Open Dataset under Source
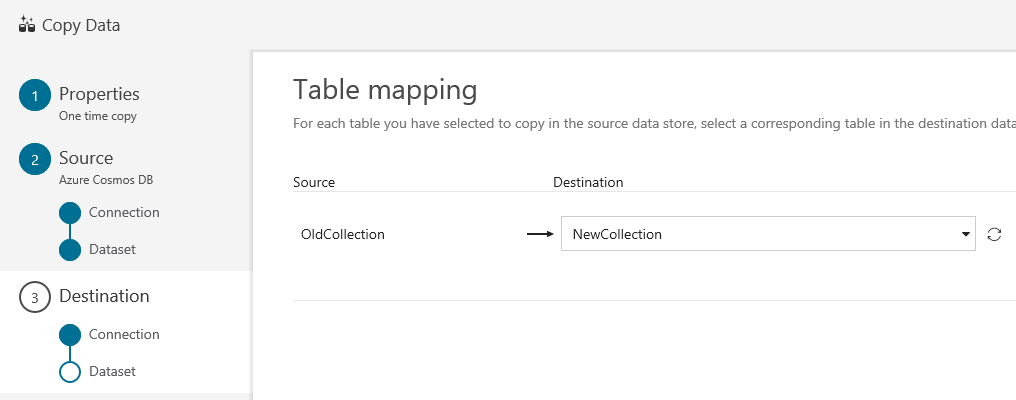1016x400 pixels. pyautogui.click(x=112, y=249)
